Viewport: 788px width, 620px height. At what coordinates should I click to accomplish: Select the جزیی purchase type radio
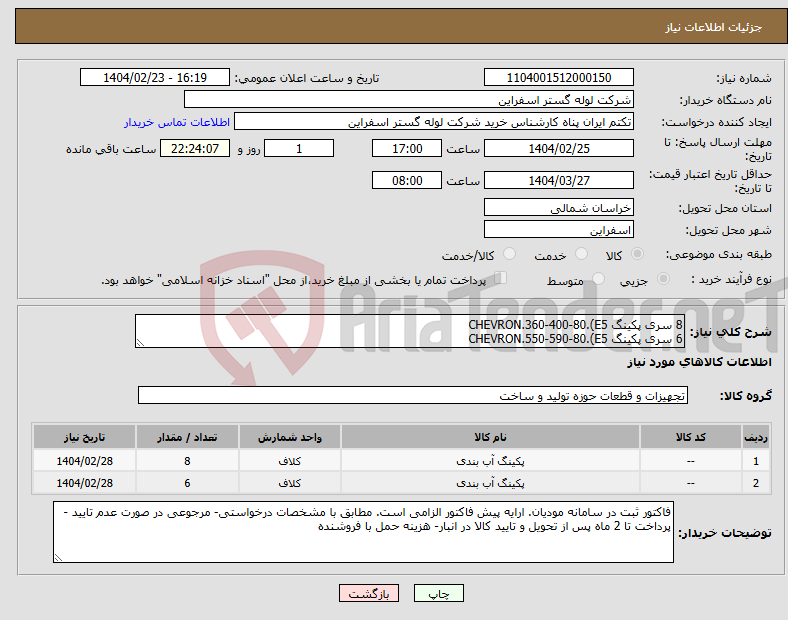[663, 279]
